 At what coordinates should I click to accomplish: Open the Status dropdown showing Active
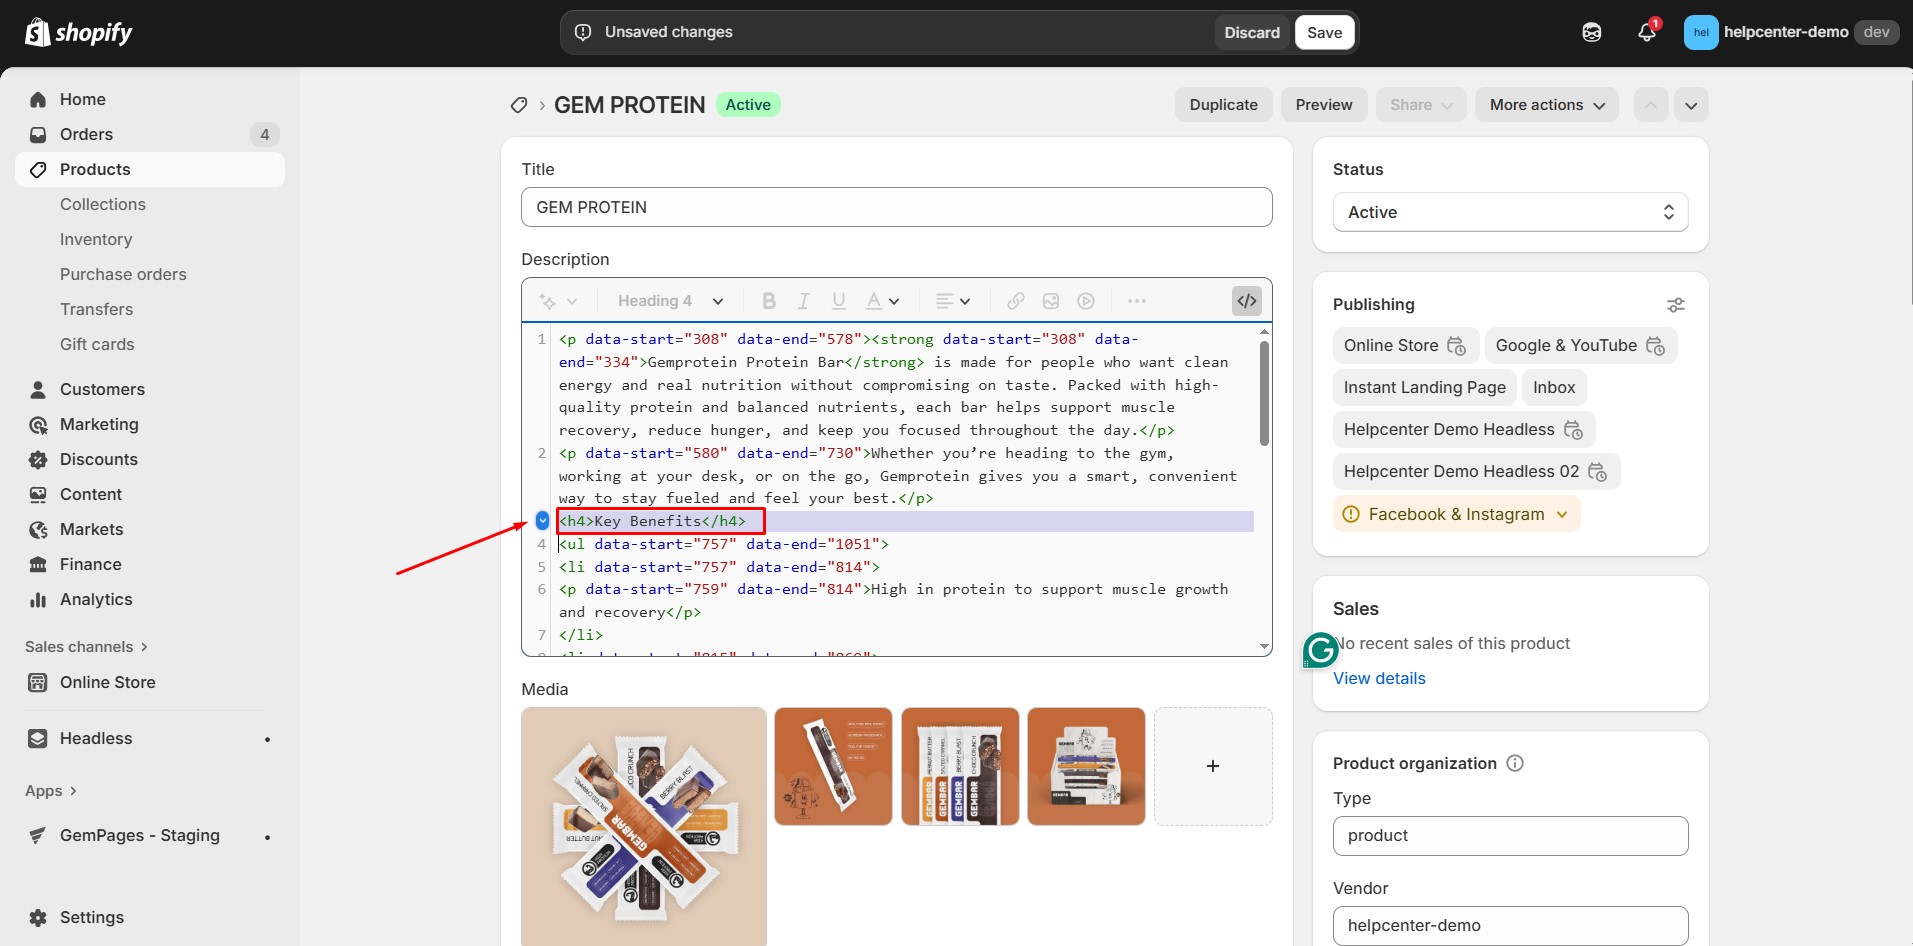[x=1509, y=212]
